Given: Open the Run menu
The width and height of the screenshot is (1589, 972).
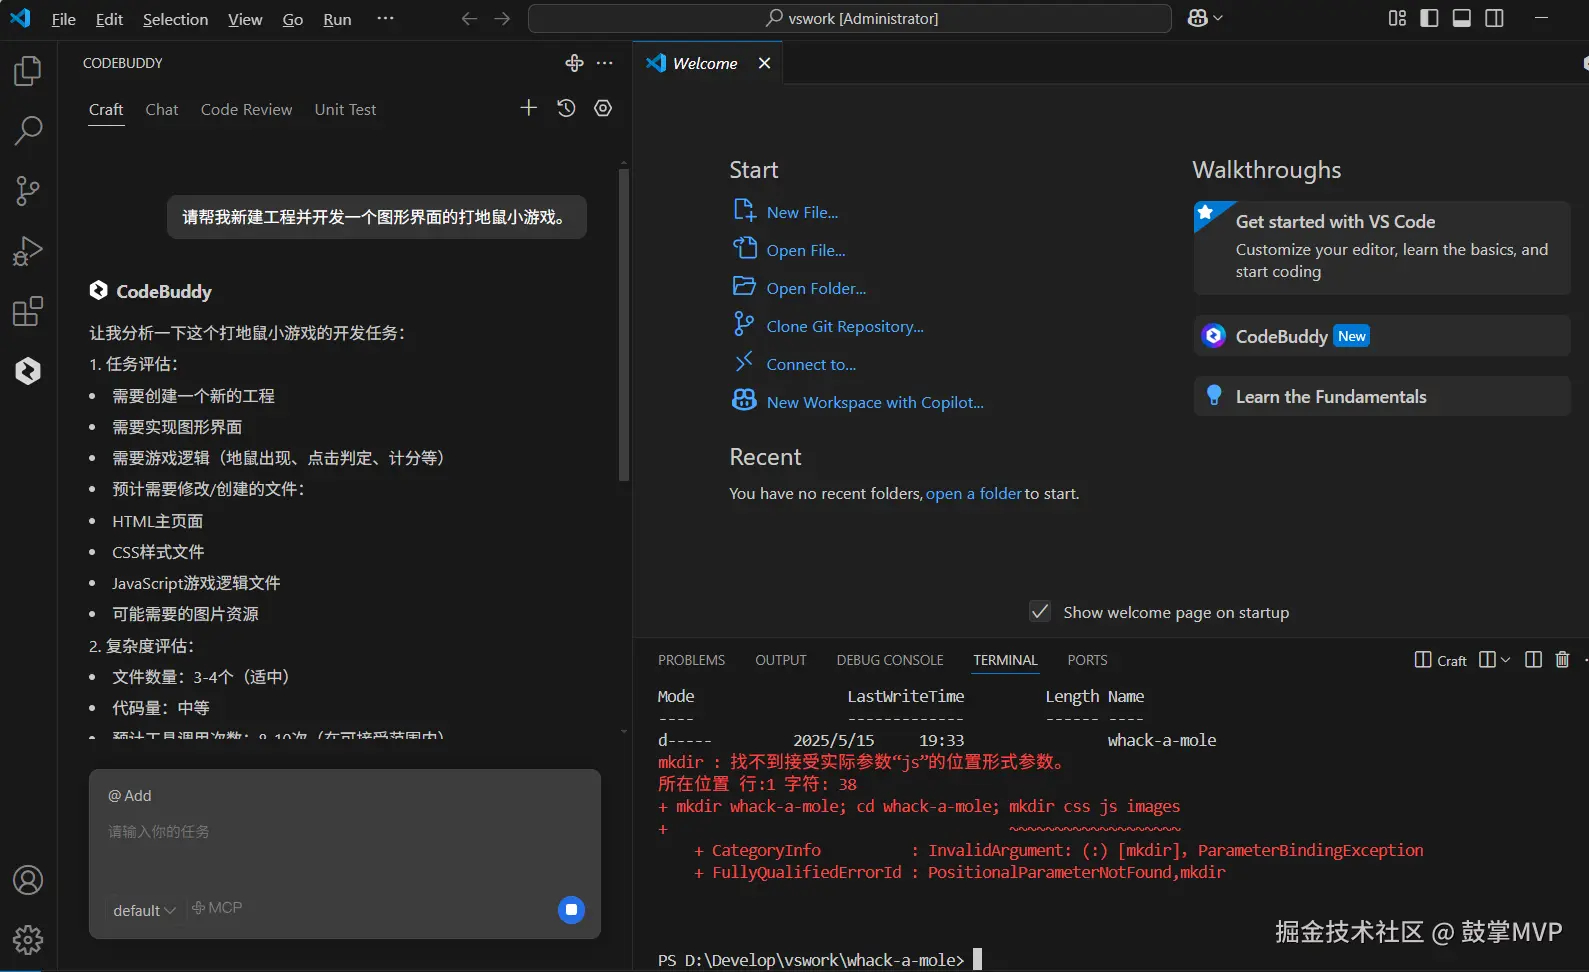Looking at the screenshot, I should point(337,19).
